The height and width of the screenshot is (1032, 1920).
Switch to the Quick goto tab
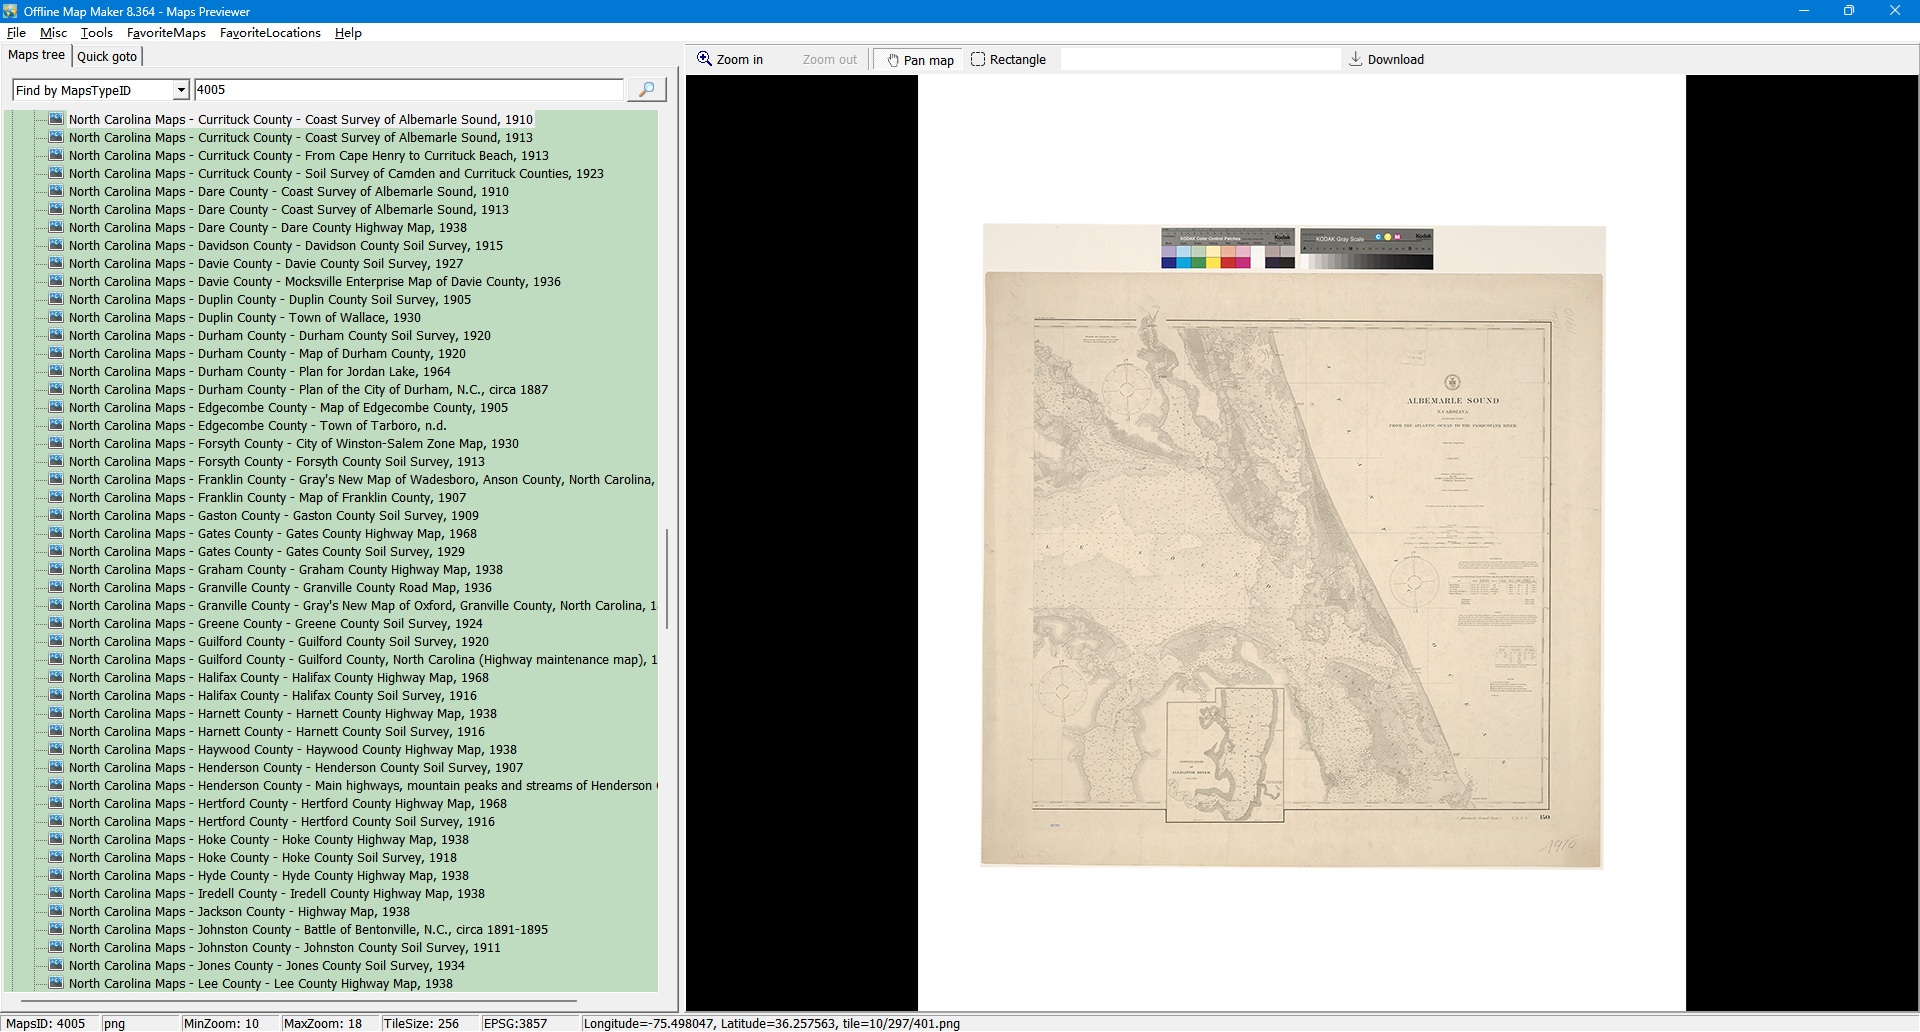(x=107, y=57)
